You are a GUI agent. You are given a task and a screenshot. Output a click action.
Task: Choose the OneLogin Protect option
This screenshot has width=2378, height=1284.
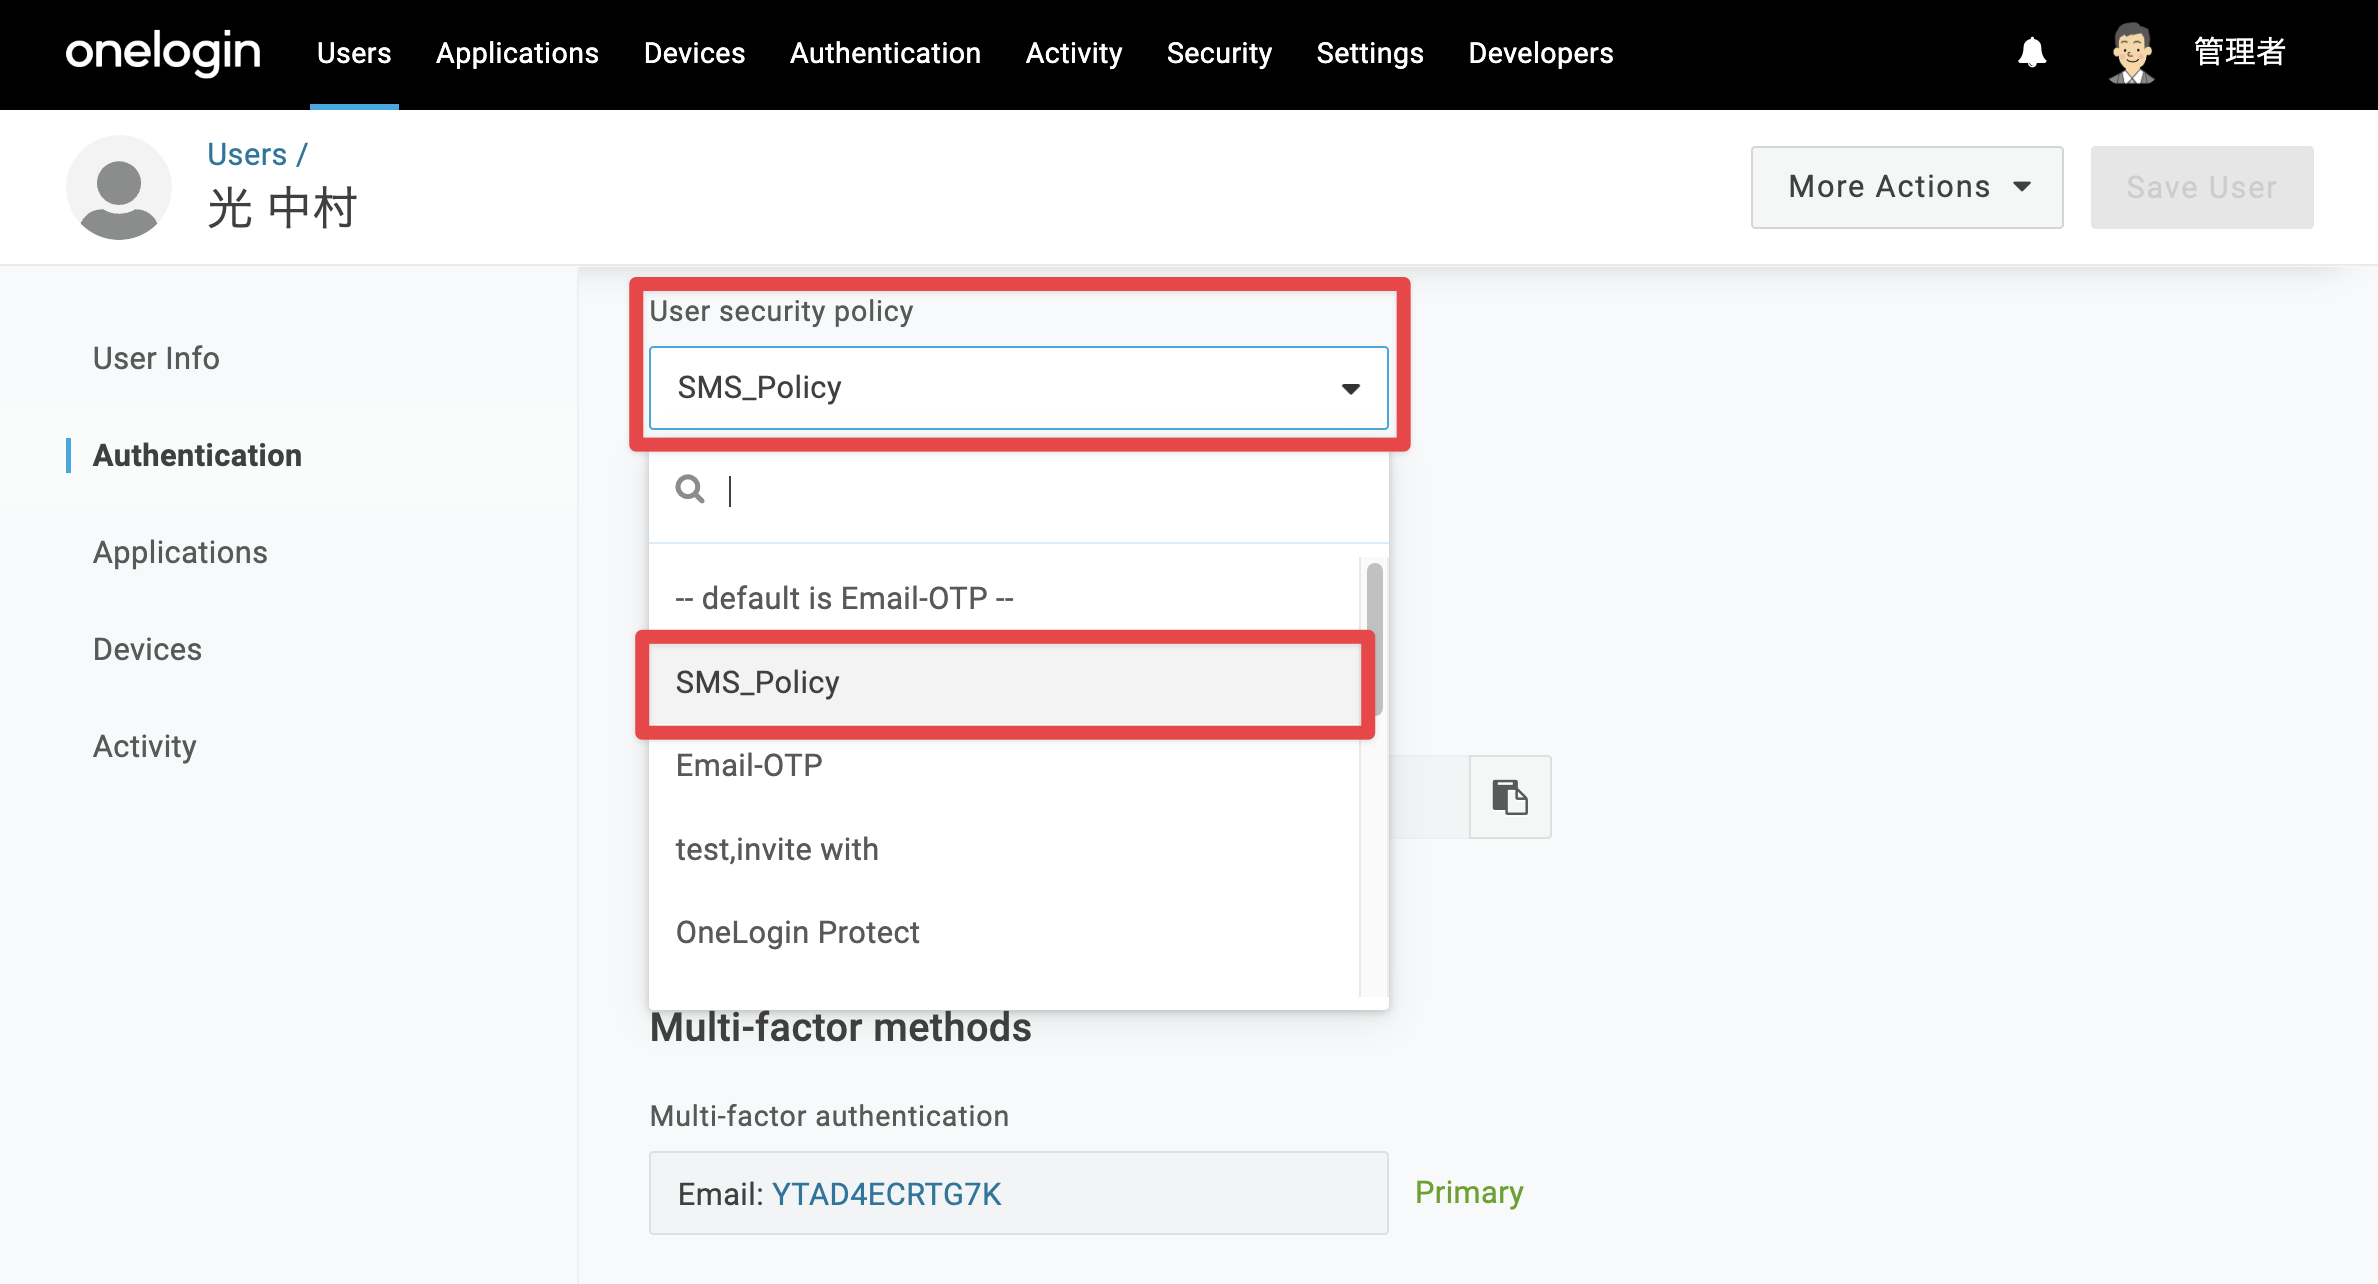(1004, 932)
